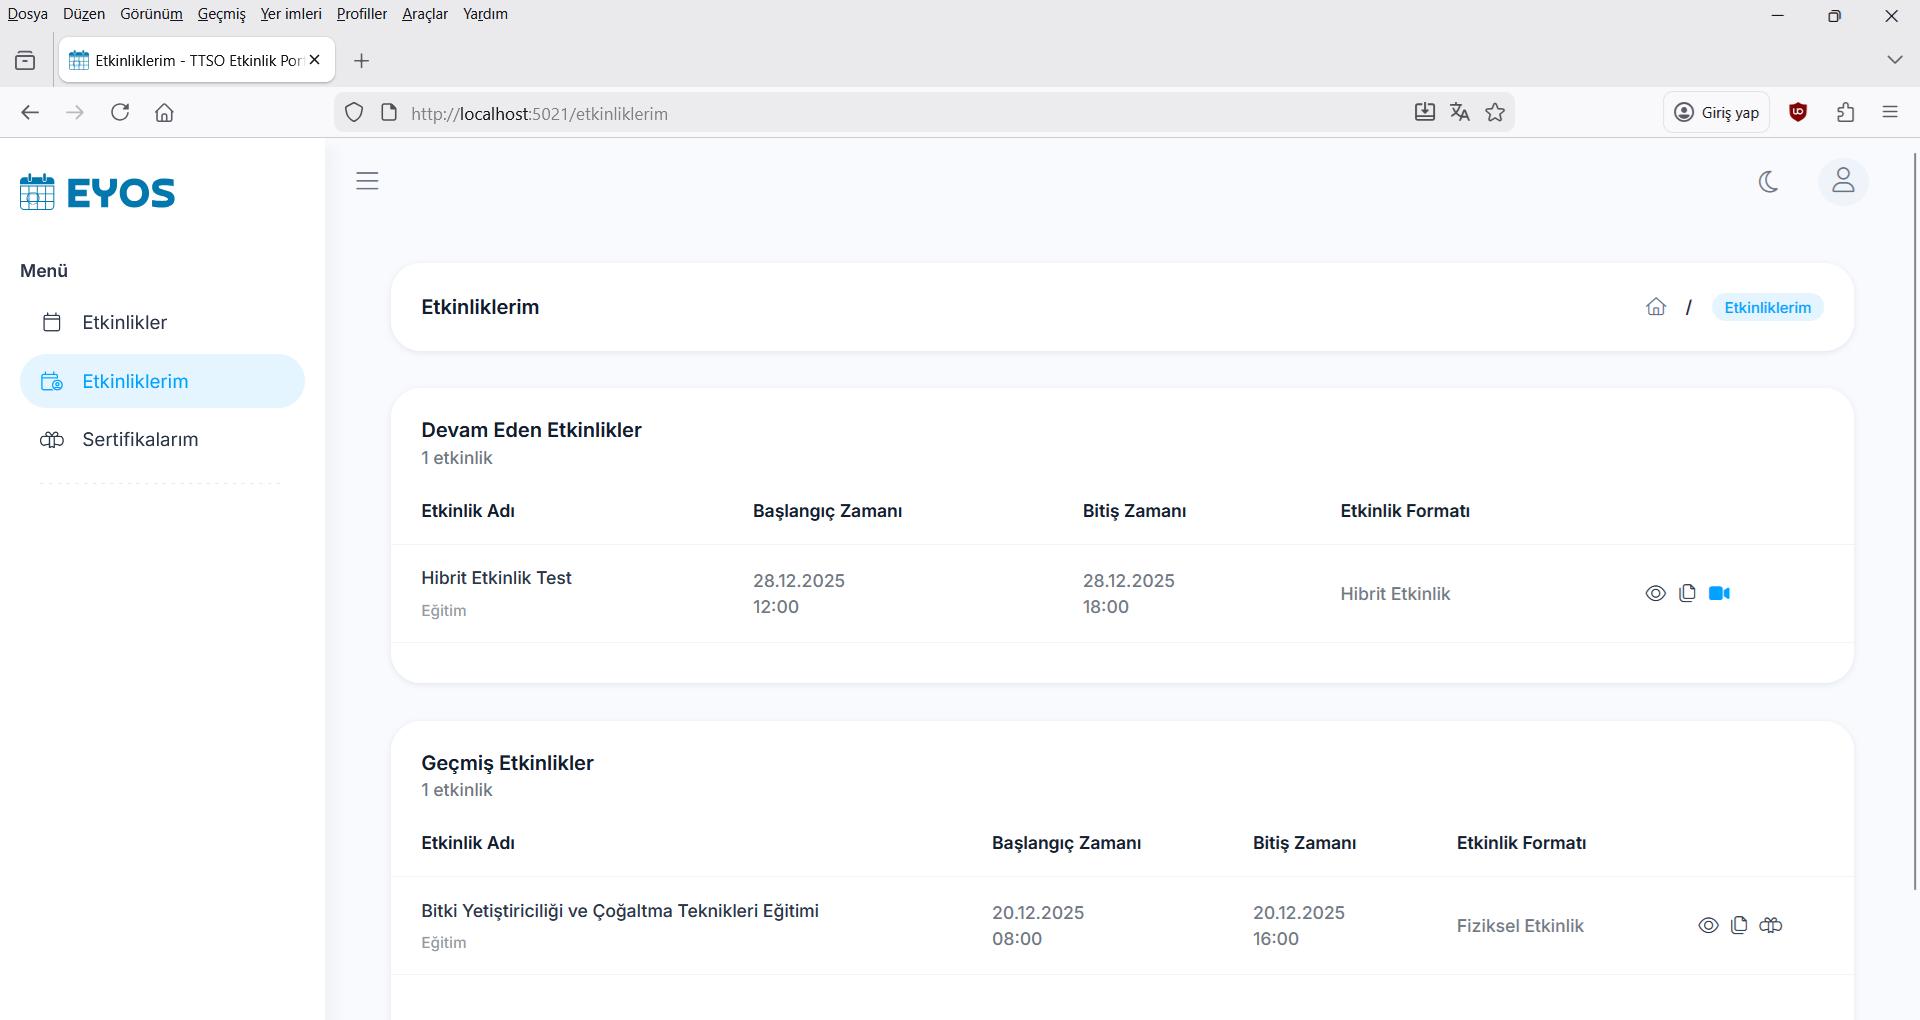Open certificate icon for Bitki Yetiştiriciliği event
The image size is (1920, 1020).
tap(1771, 925)
